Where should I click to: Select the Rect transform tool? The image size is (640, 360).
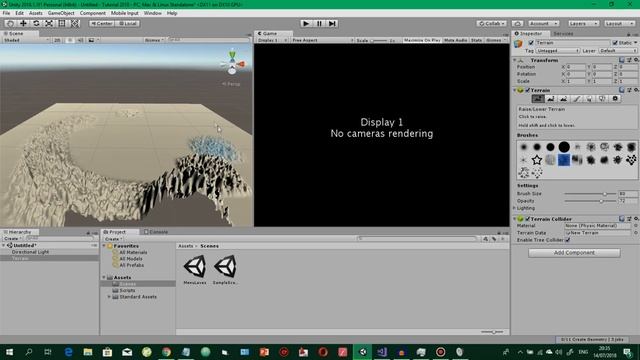pos(62,24)
